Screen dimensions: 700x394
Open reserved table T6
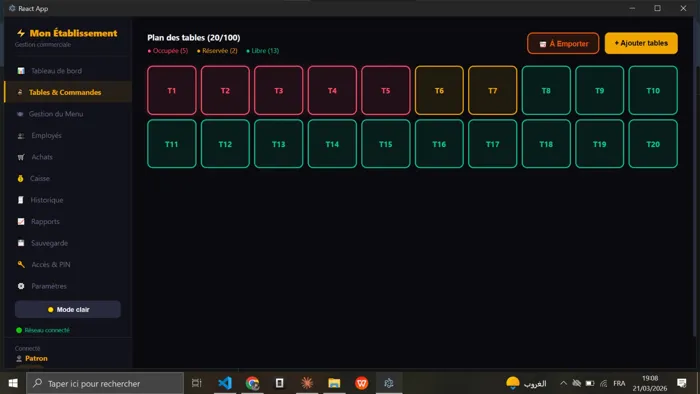[439, 91]
